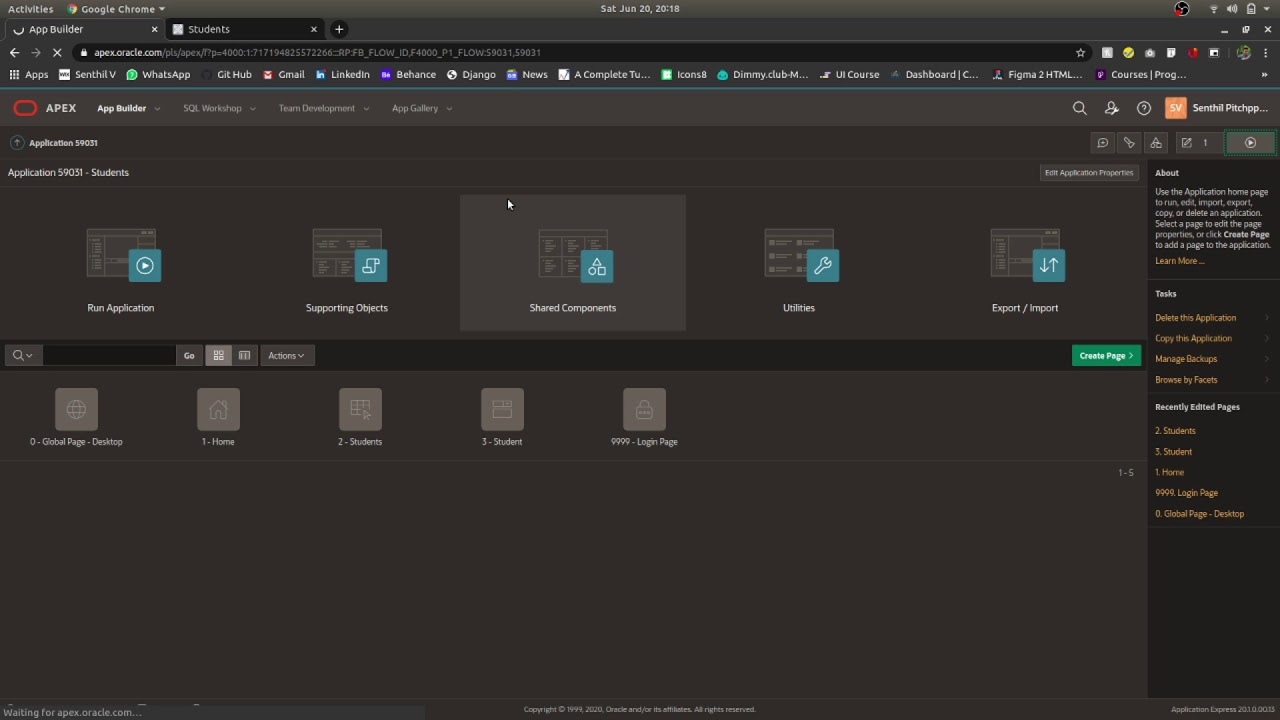Switch to View Icons grid mode
This screenshot has height=720, width=1280.
coord(218,355)
